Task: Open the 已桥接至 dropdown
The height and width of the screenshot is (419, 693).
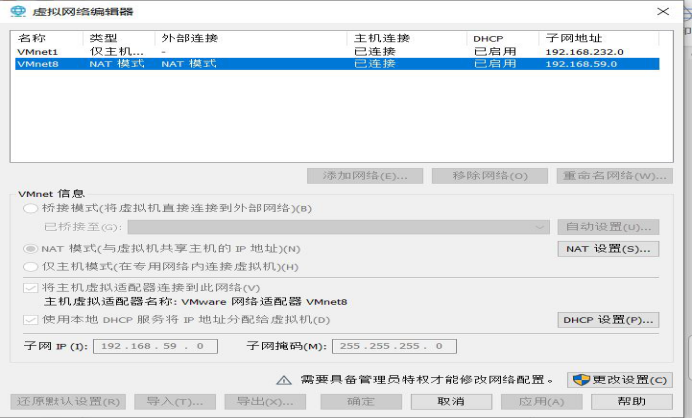Action: (339, 227)
